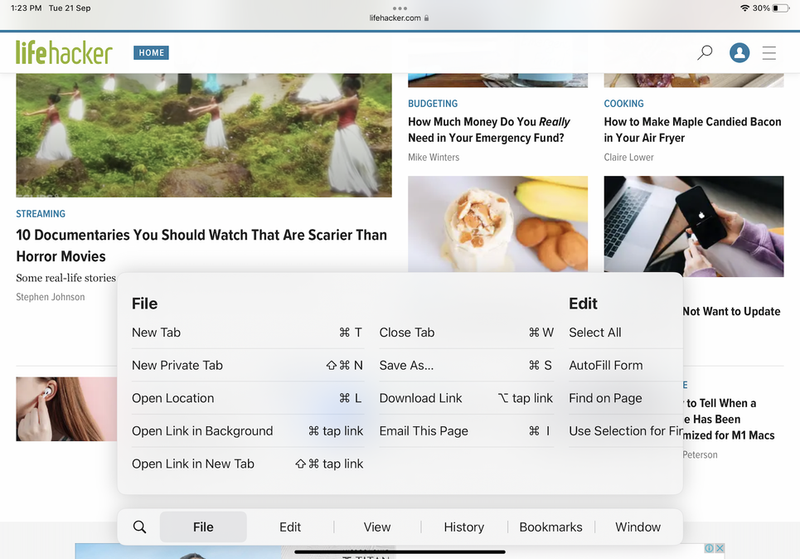Tap the shortcut overlay search icon
Image resolution: width=800 pixels, height=559 pixels.
[x=140, y=527]
